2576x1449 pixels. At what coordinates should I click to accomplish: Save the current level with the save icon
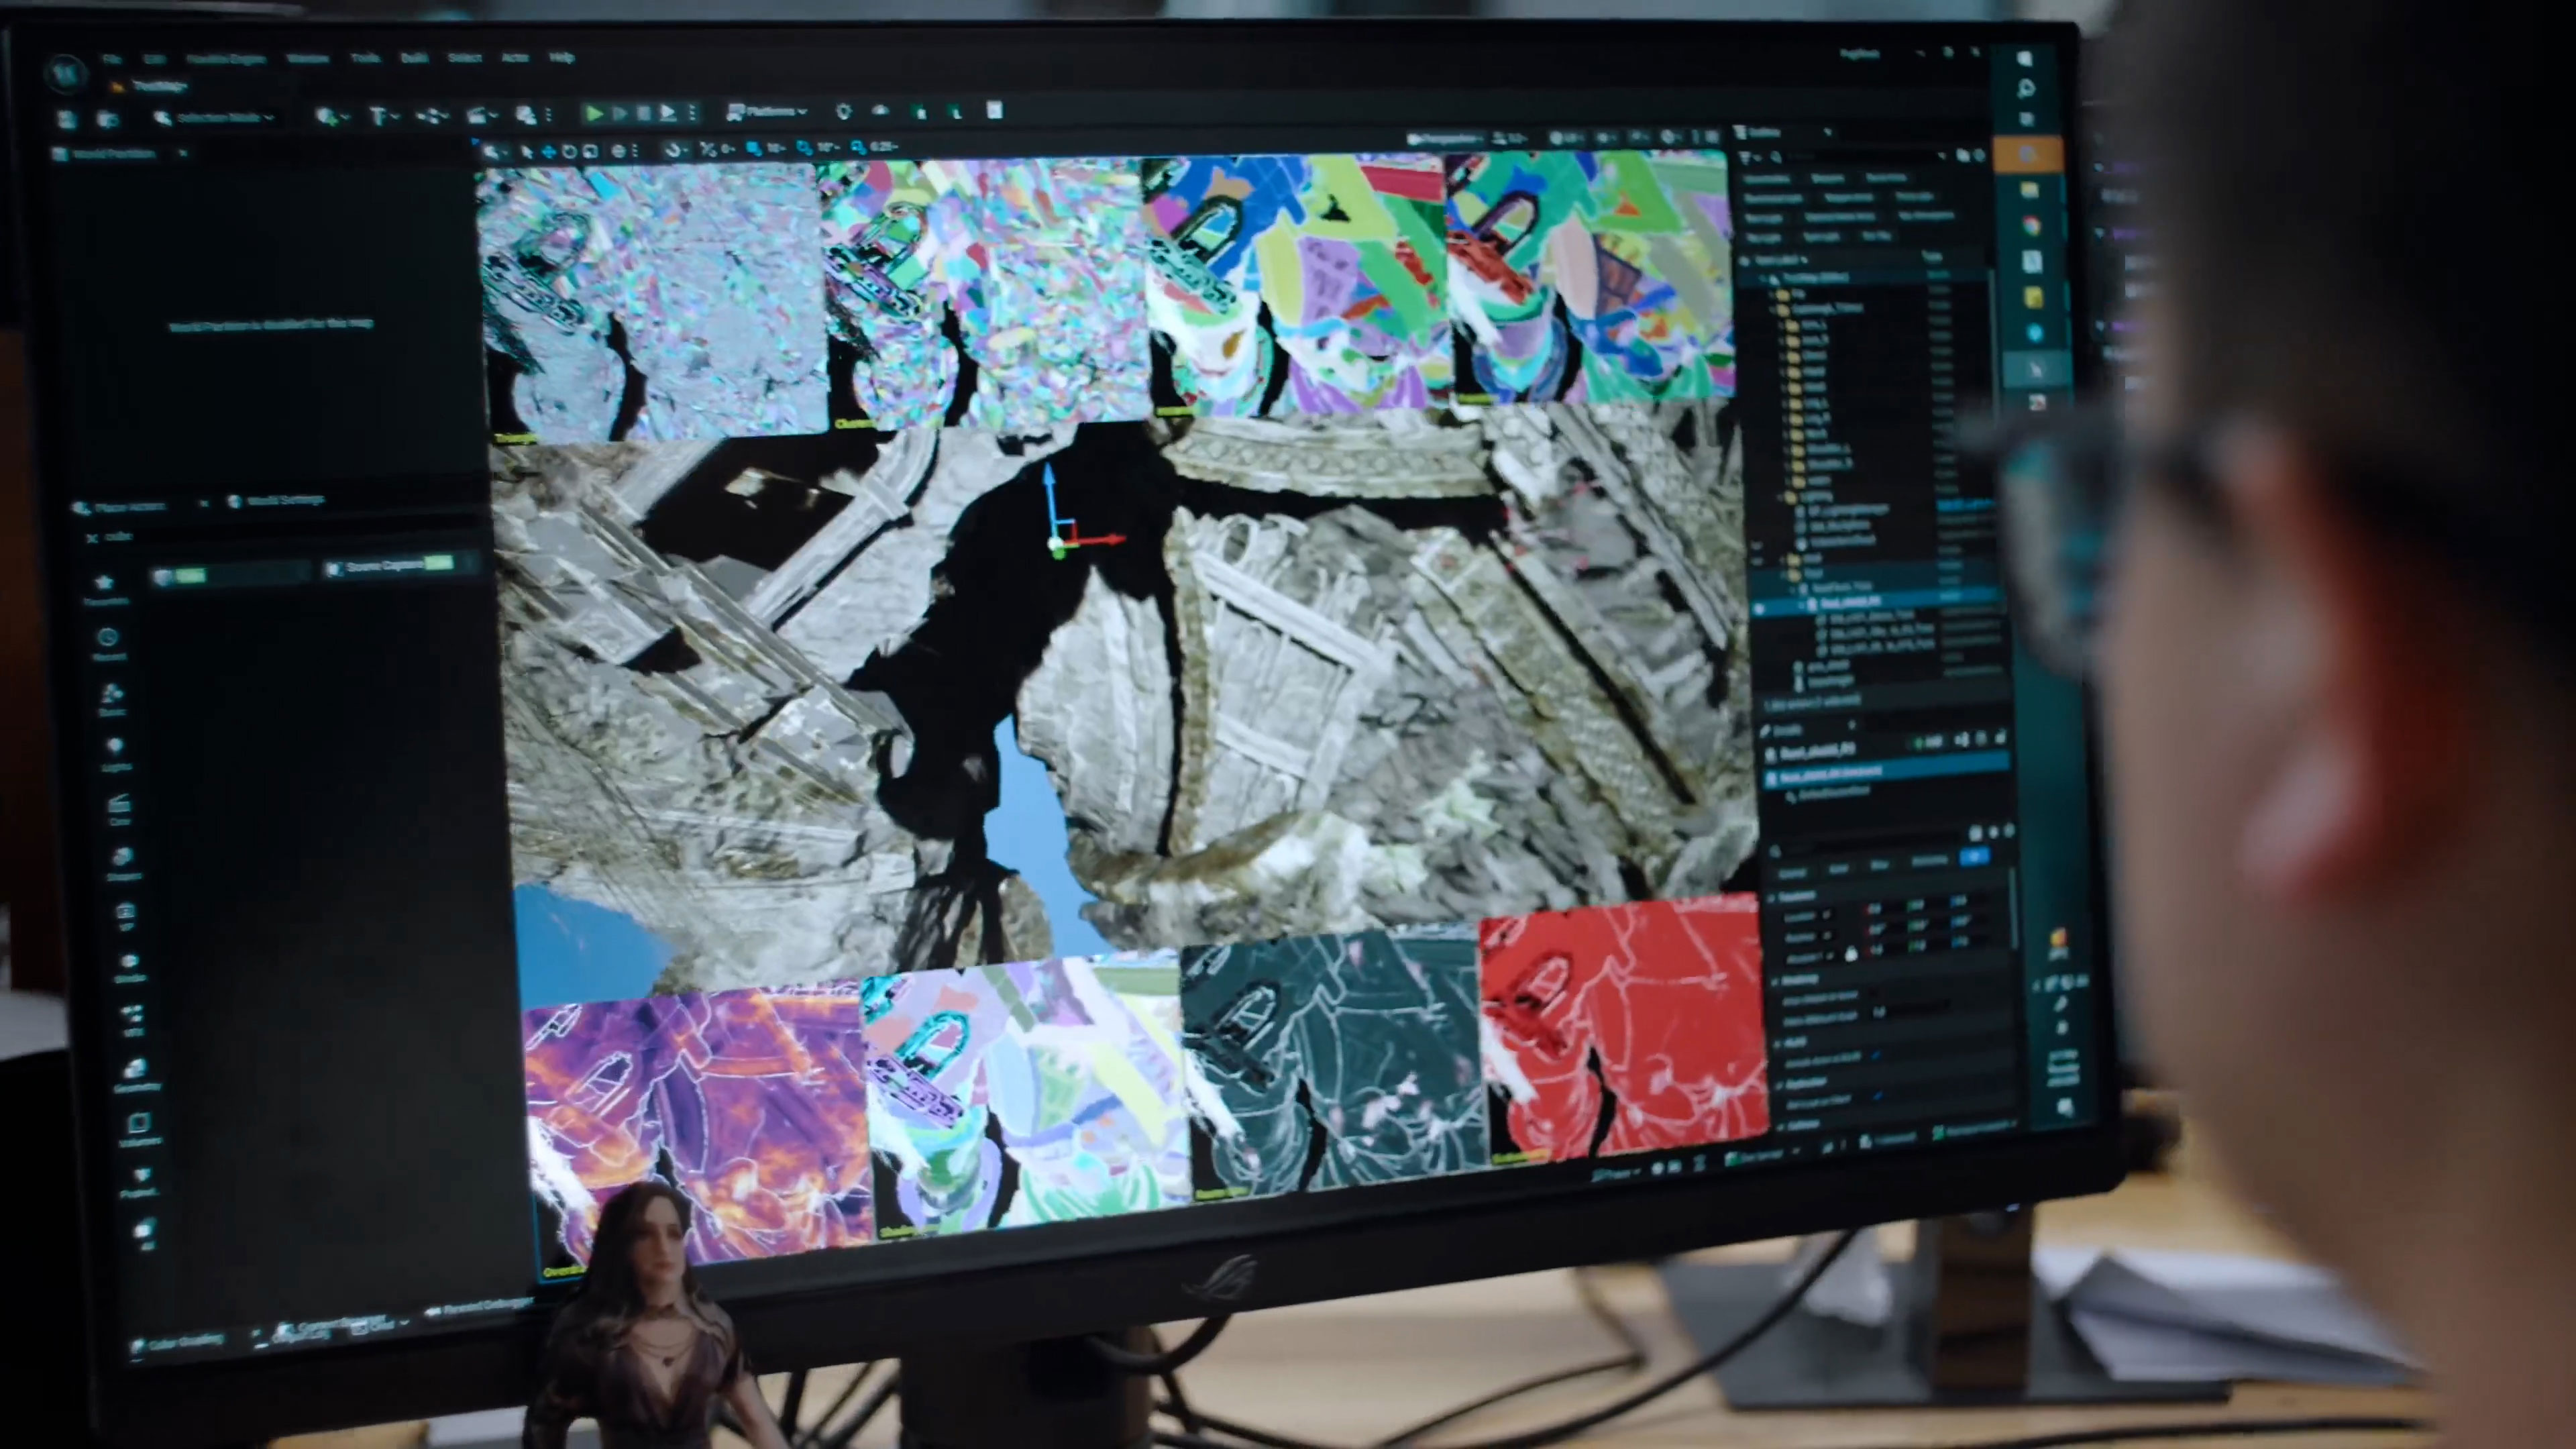tap(67, 119)
